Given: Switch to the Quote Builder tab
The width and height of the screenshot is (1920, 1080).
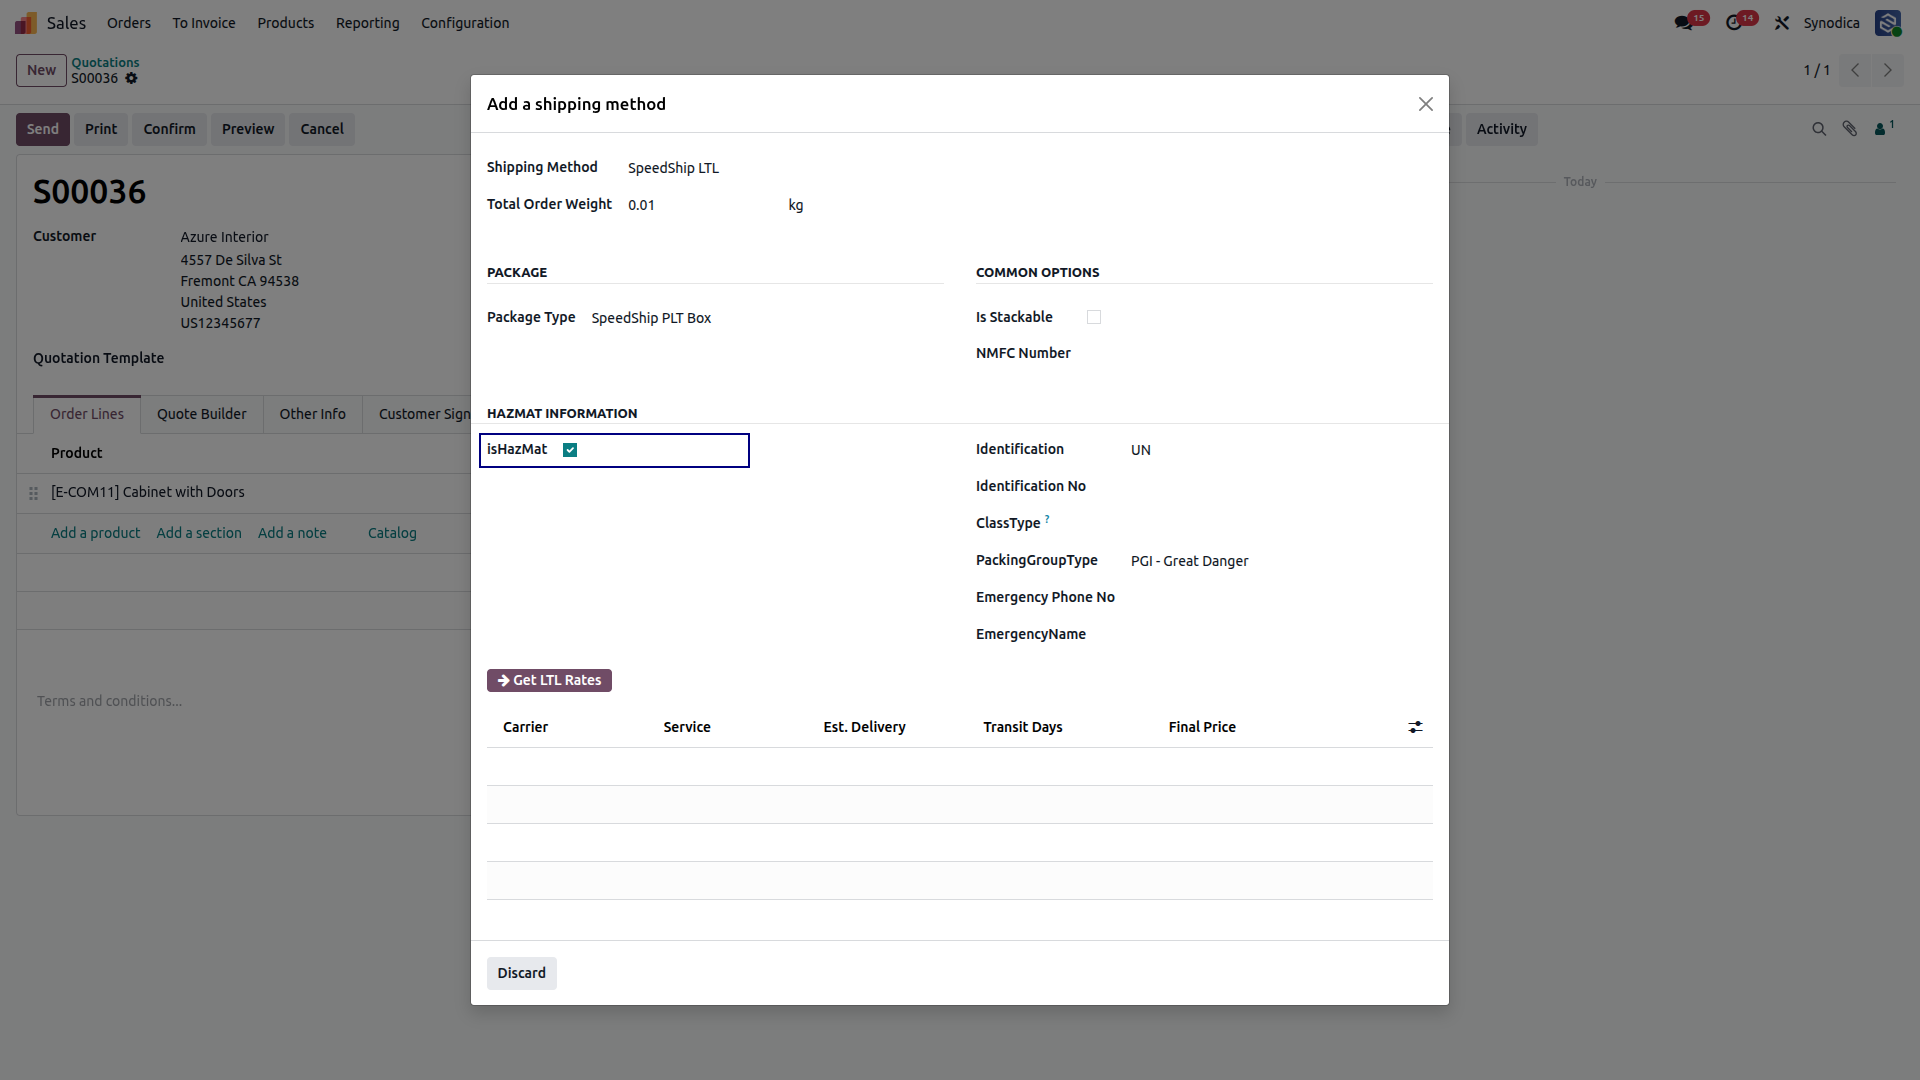Looking at the screenshot, I should pos(201,414).
